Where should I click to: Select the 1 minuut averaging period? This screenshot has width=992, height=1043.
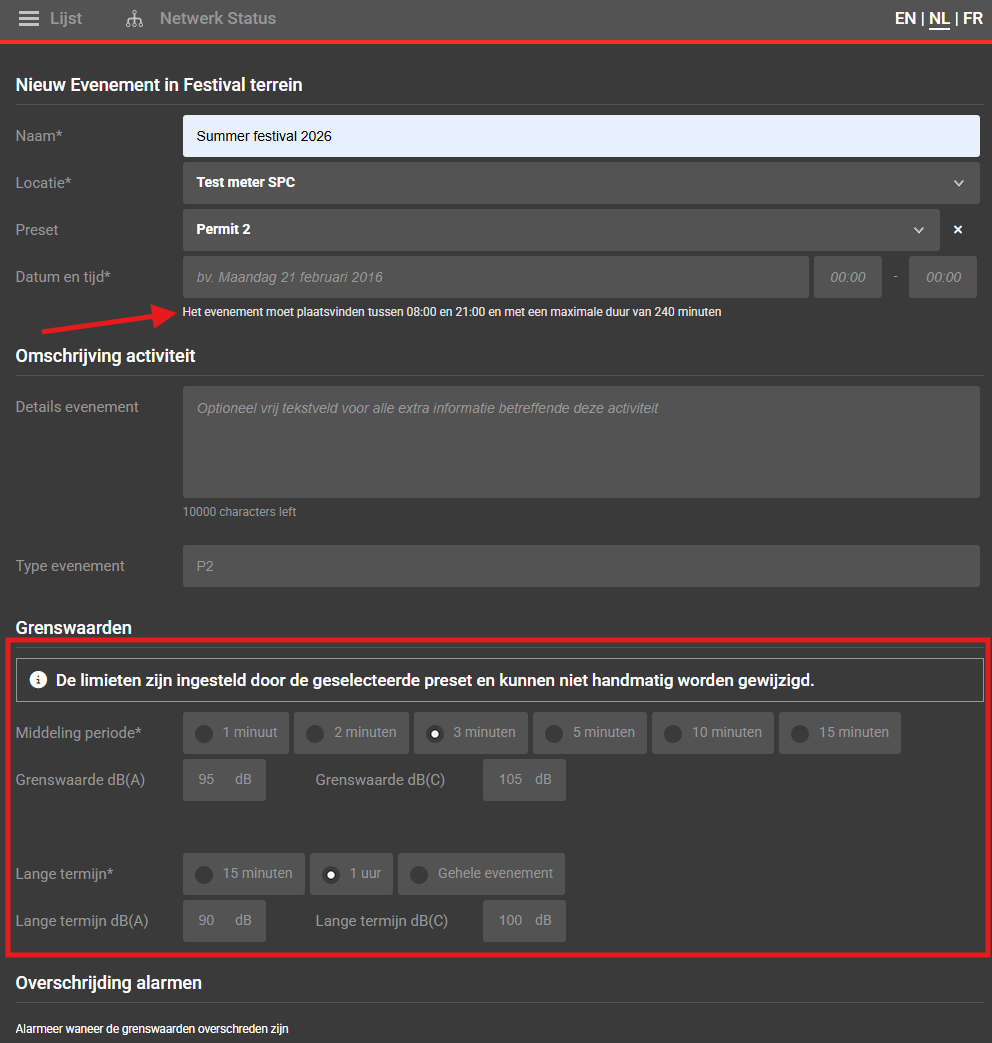[x=236, y=733]
